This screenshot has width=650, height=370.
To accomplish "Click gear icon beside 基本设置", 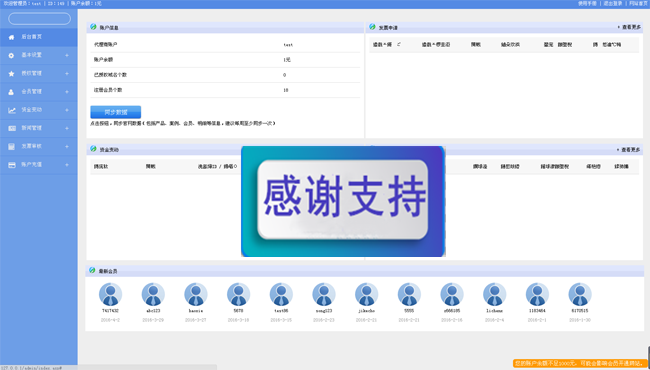I will pyautogui.click(x=12, y=56).
